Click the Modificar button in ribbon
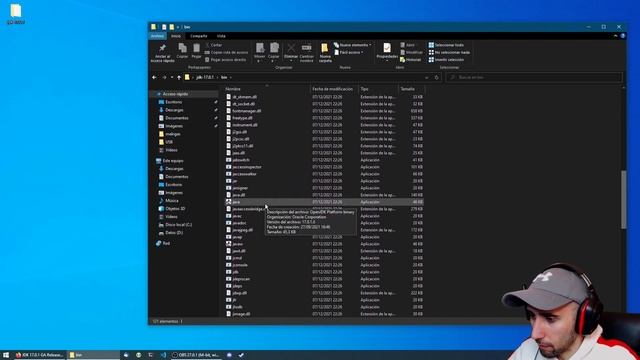 point(411,52)
